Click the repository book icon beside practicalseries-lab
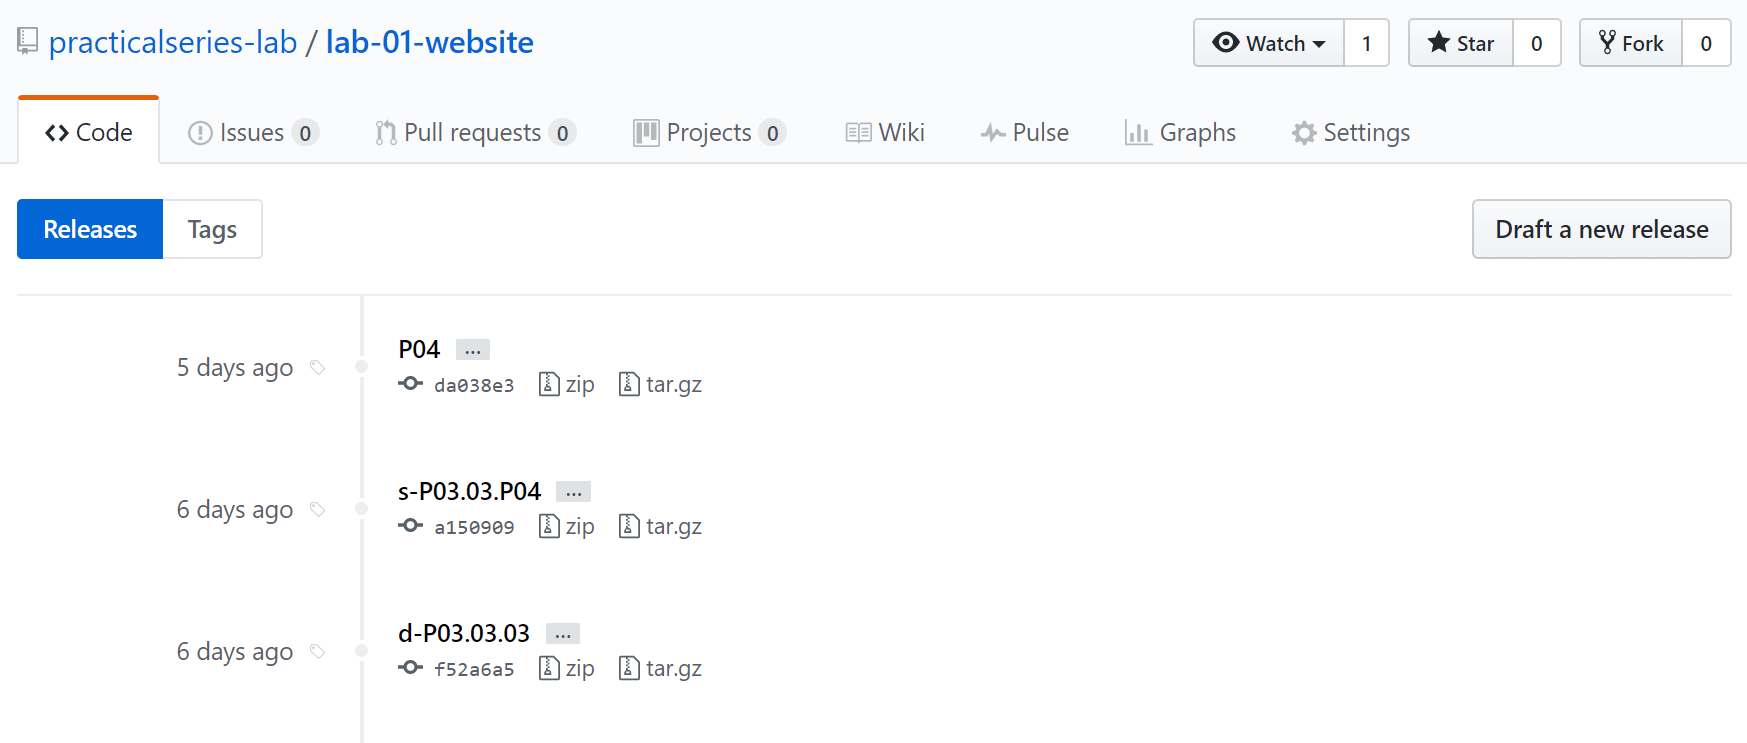 [x=28, y=42]
